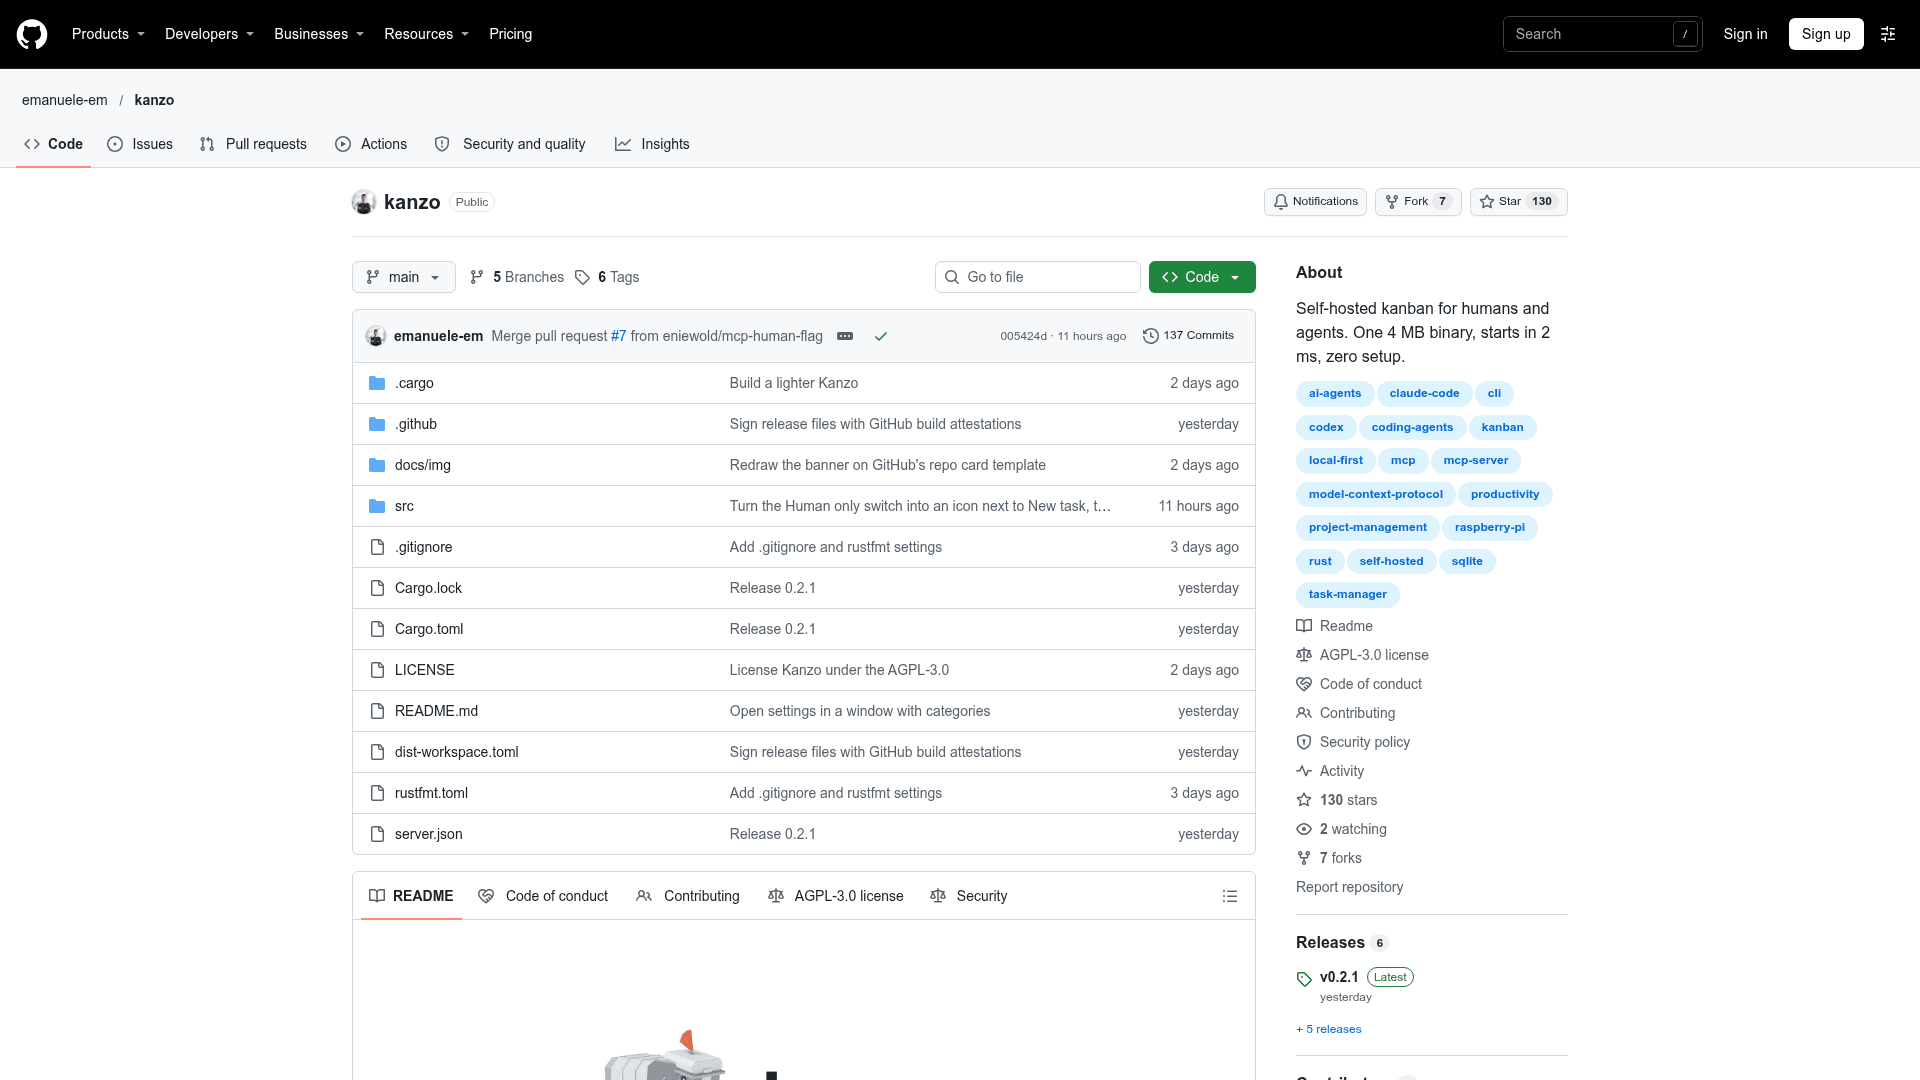Viewport: 1920px width, 1080px height.
Task: Open the green Code dropdown
Action: [x=1202, y=277]
